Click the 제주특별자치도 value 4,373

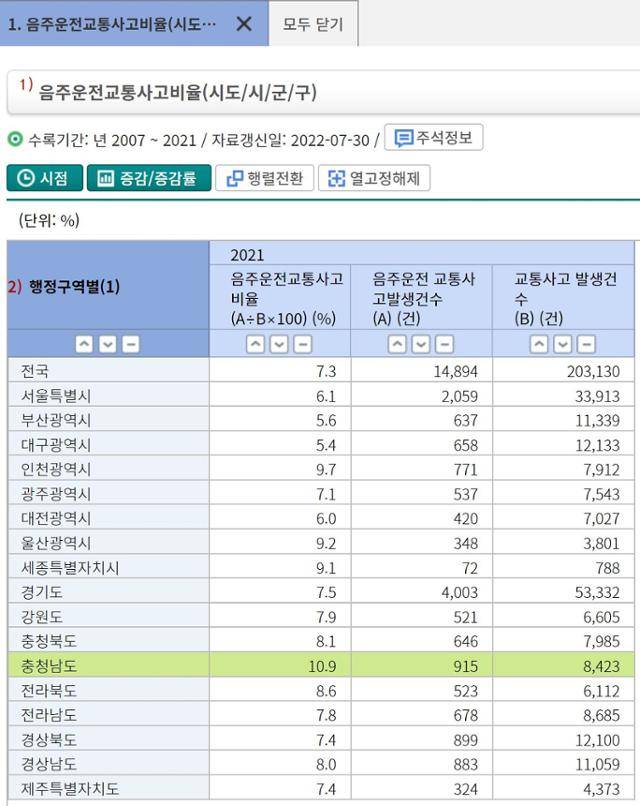601,789
